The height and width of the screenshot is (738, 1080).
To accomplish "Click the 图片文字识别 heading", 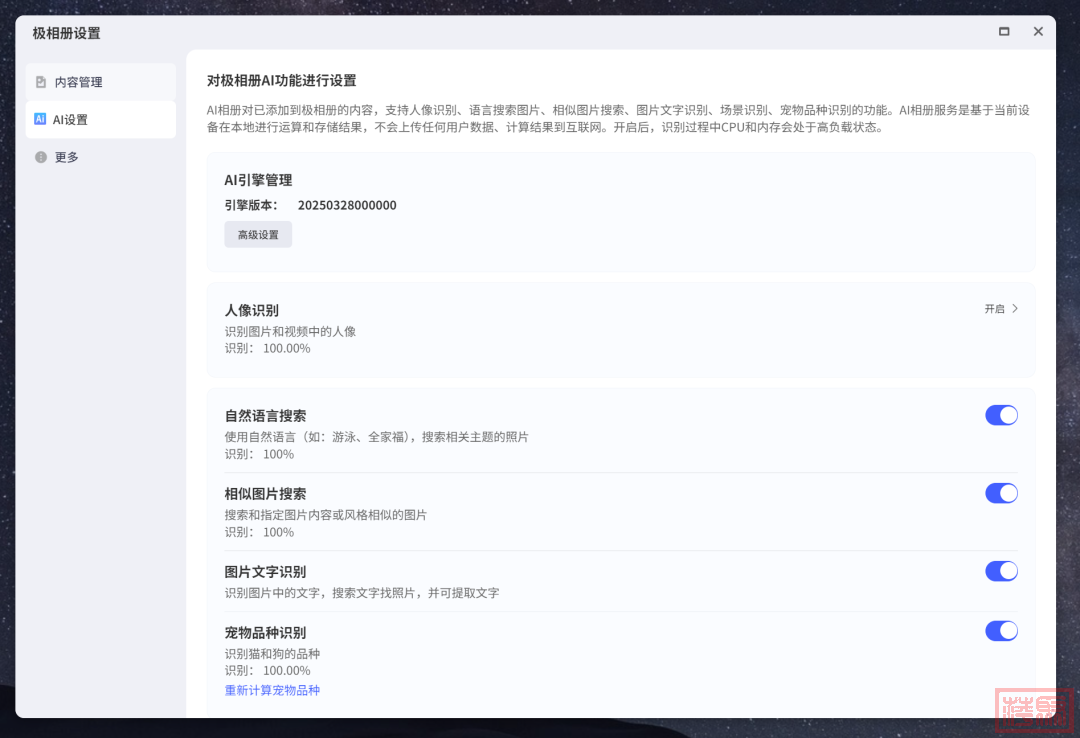I will [x=265, y=571].
